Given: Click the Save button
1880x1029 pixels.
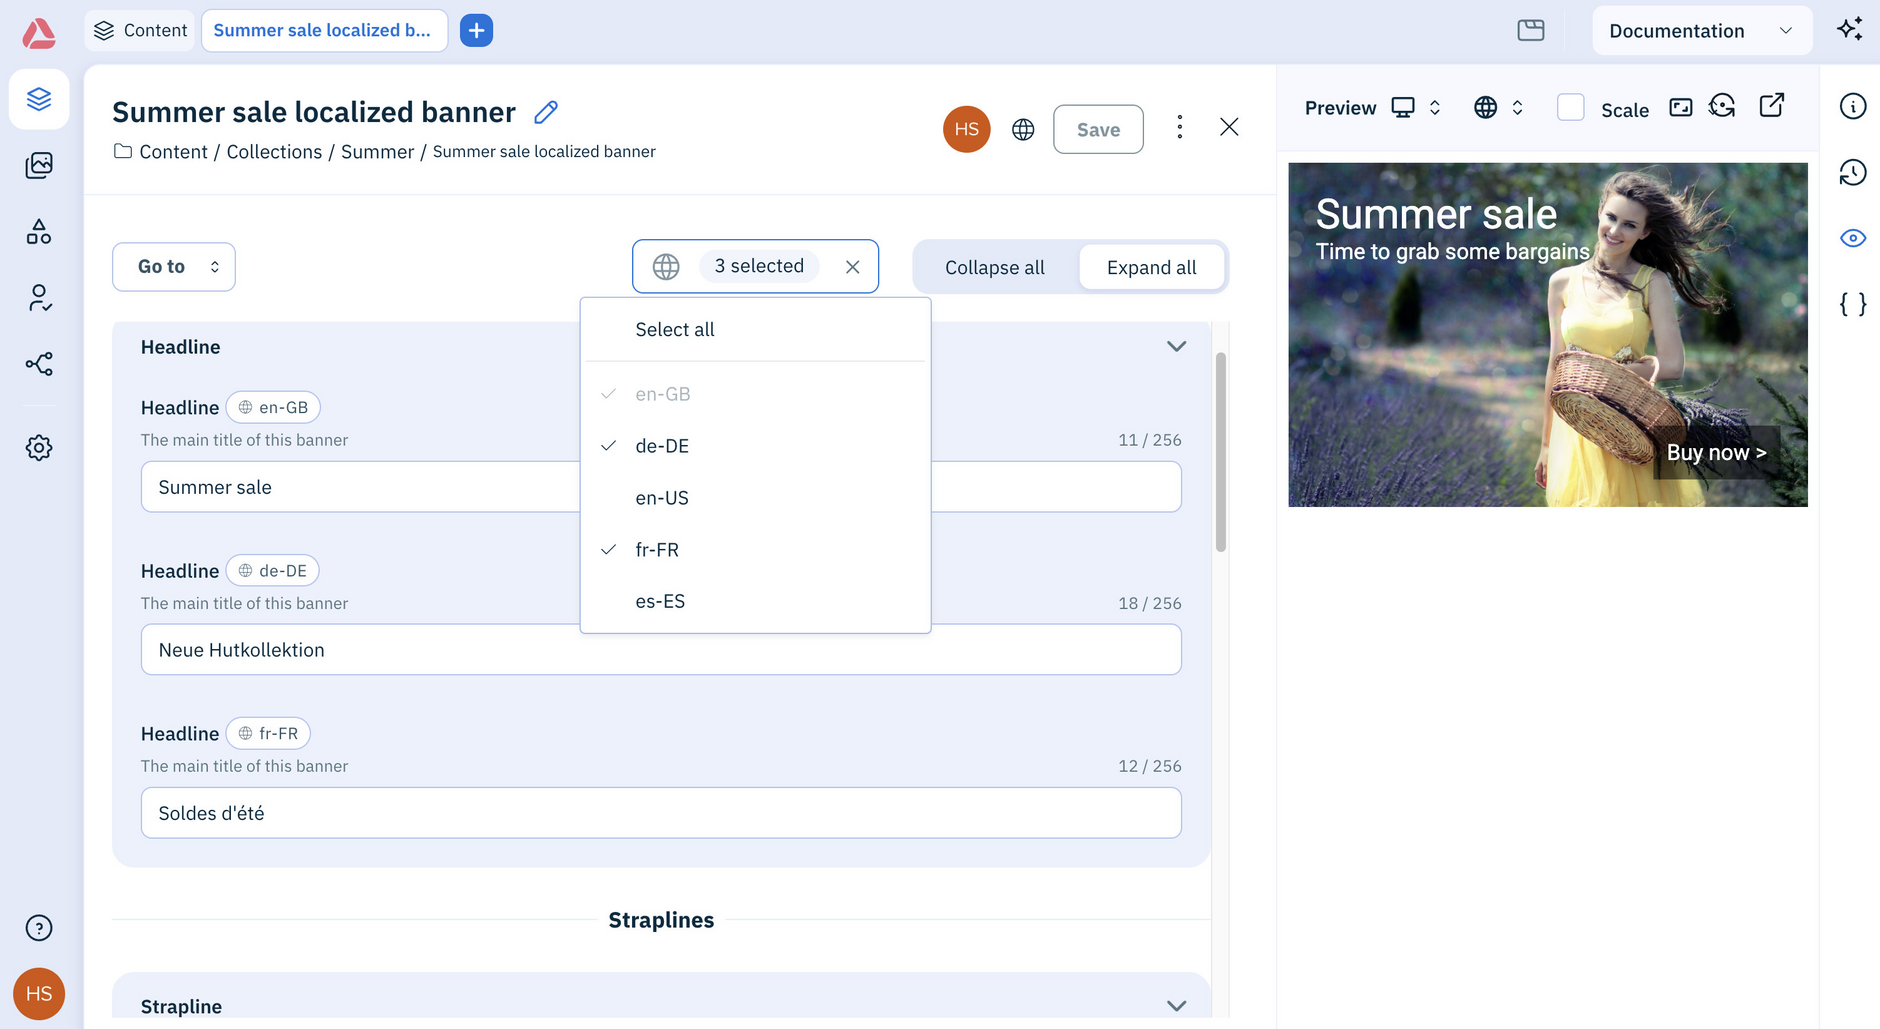Looking at the screenshot, I should pos(1098,129).
